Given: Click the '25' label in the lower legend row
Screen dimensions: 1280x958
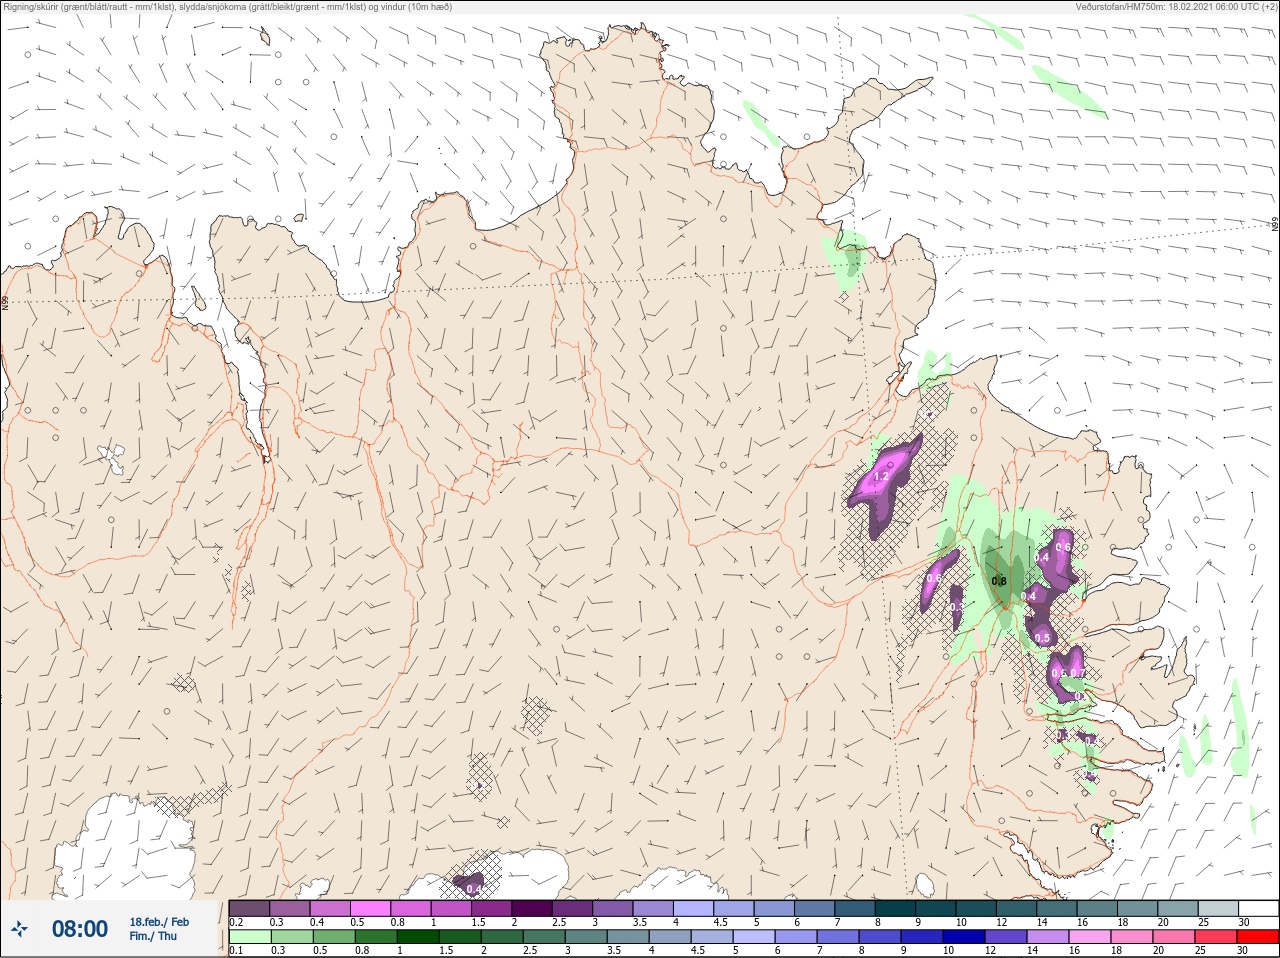Looking at the screenshot, I should pos(1200,950).
